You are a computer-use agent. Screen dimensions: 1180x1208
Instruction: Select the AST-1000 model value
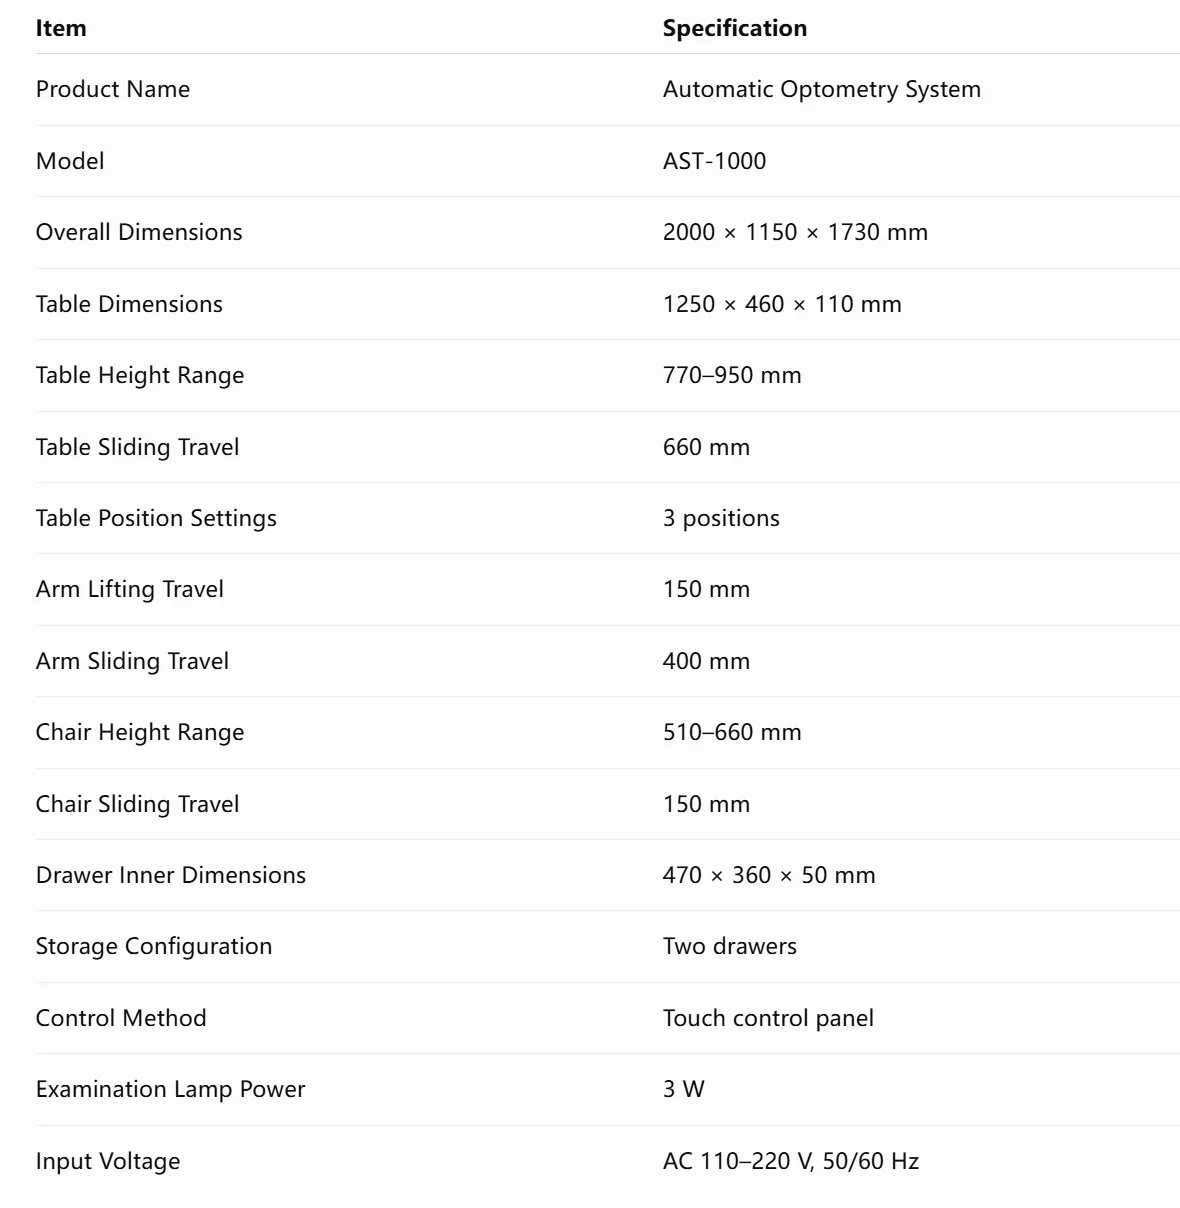(x=715, y=161)
